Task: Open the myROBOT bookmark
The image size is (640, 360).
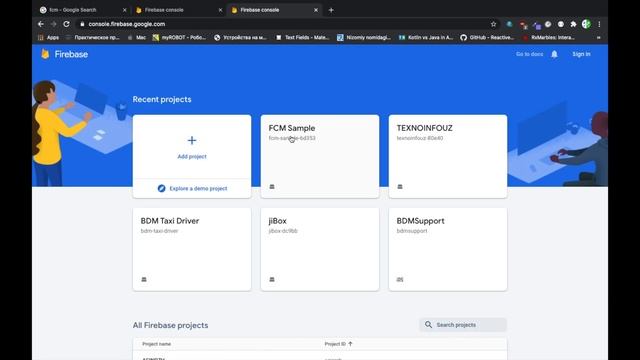Action: click(180, 38)
